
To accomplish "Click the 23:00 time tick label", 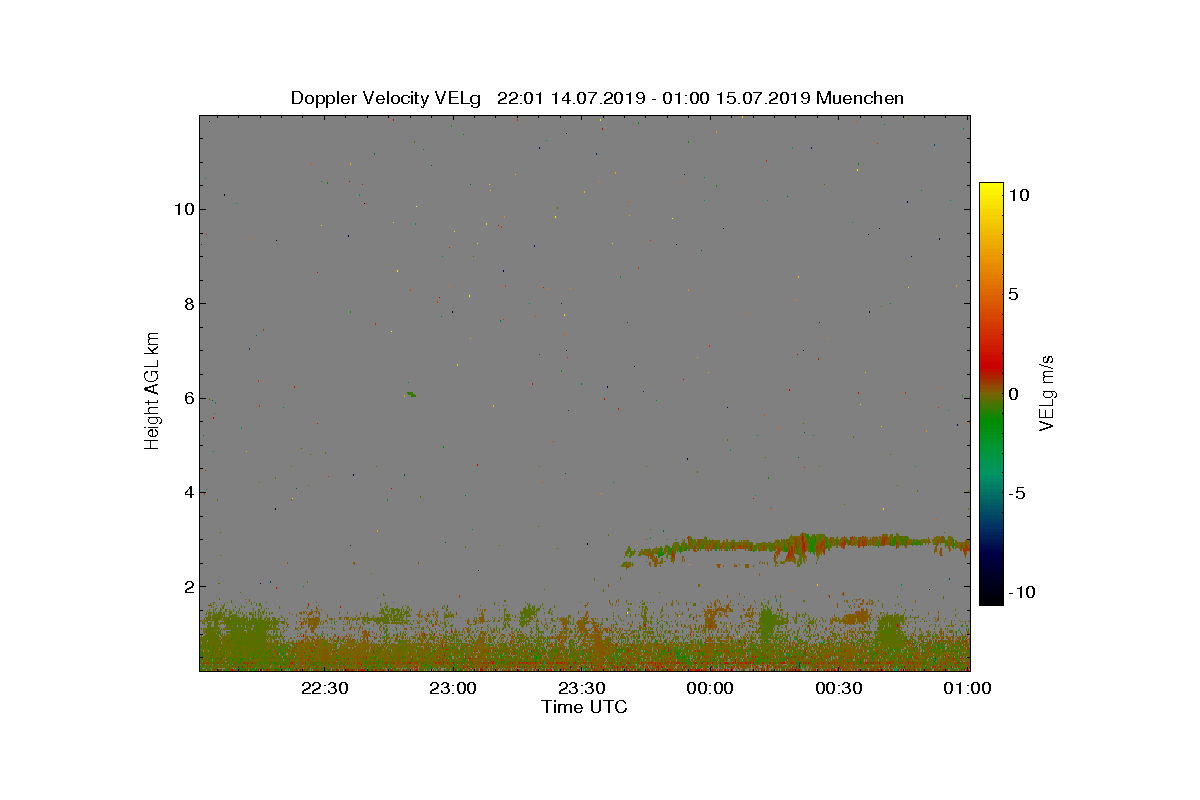I will tap(453, 688).
